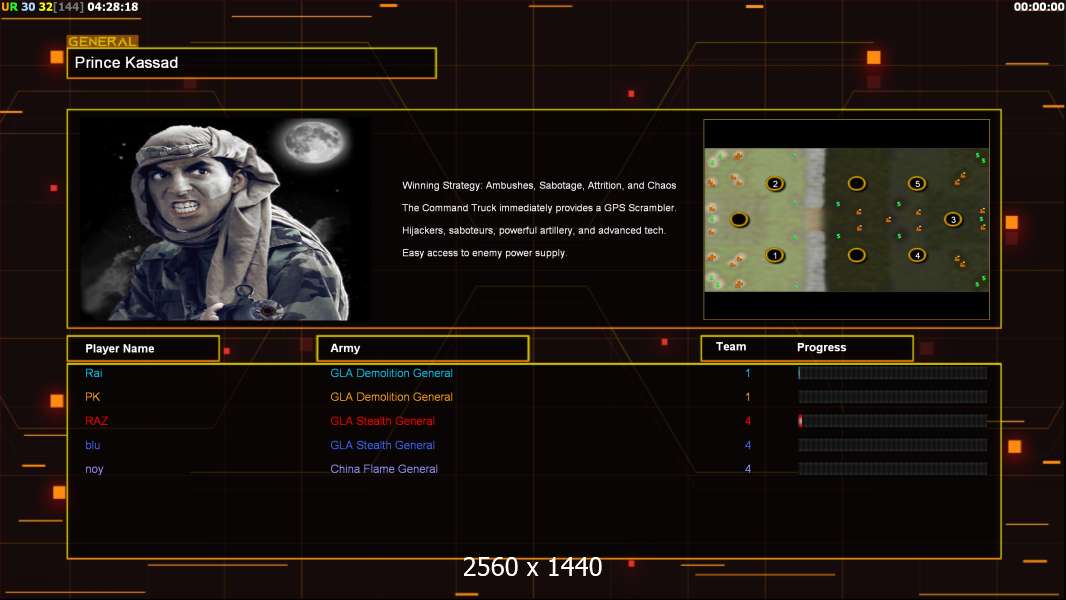Click start position marker 4 on minimap
This screenshot has height=600, width=1066.
(x=917, y=255)
